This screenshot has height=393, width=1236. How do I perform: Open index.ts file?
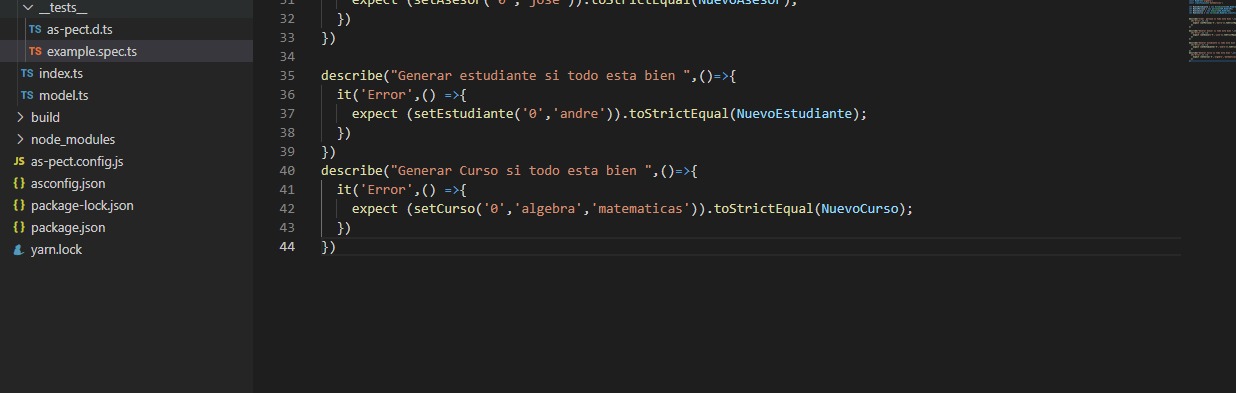coord(61,73)
